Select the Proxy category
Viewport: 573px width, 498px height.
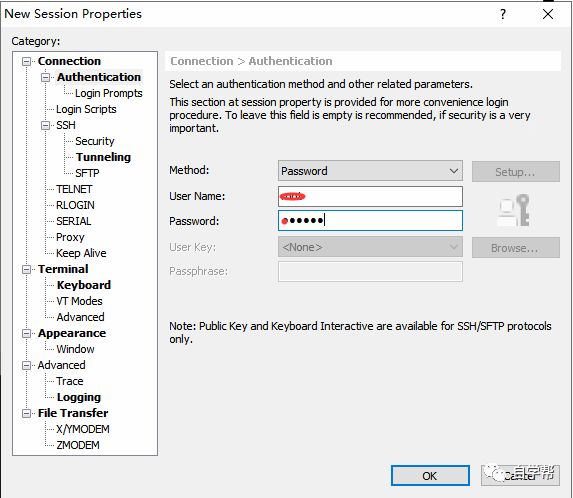pos(70,237)
